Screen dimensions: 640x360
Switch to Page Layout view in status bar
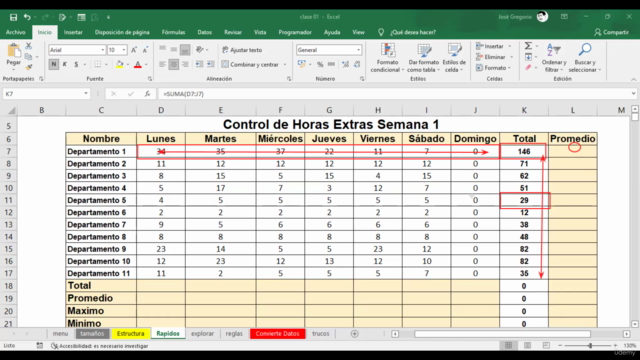click(527, 346)
